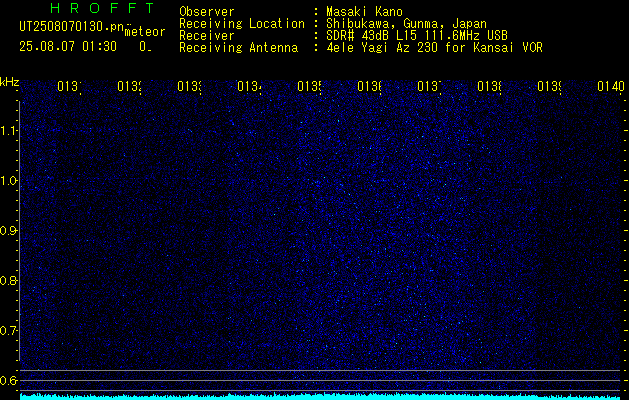The width and height of the screenshot is (629, 400).
Task: Click the 0.8 kHz axis label
Action: coord(8,280)
